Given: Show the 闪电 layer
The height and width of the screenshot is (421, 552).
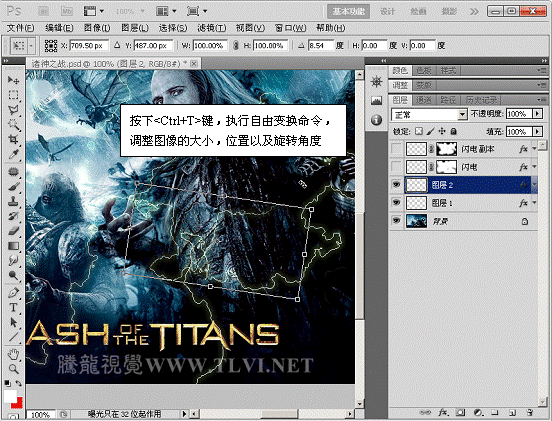Looking at the screenshot, I should 397,166.
